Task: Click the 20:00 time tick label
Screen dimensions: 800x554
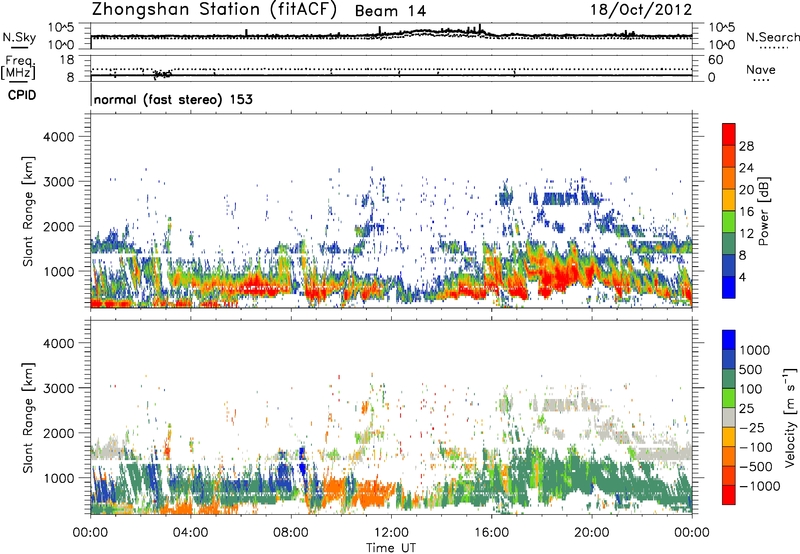Action: click(591, 533)
